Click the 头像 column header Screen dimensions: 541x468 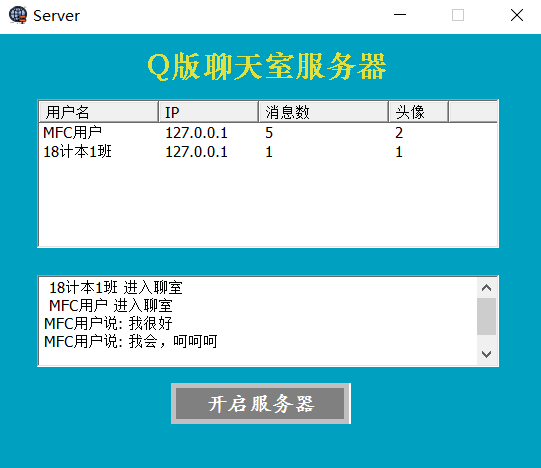(419, 112)
